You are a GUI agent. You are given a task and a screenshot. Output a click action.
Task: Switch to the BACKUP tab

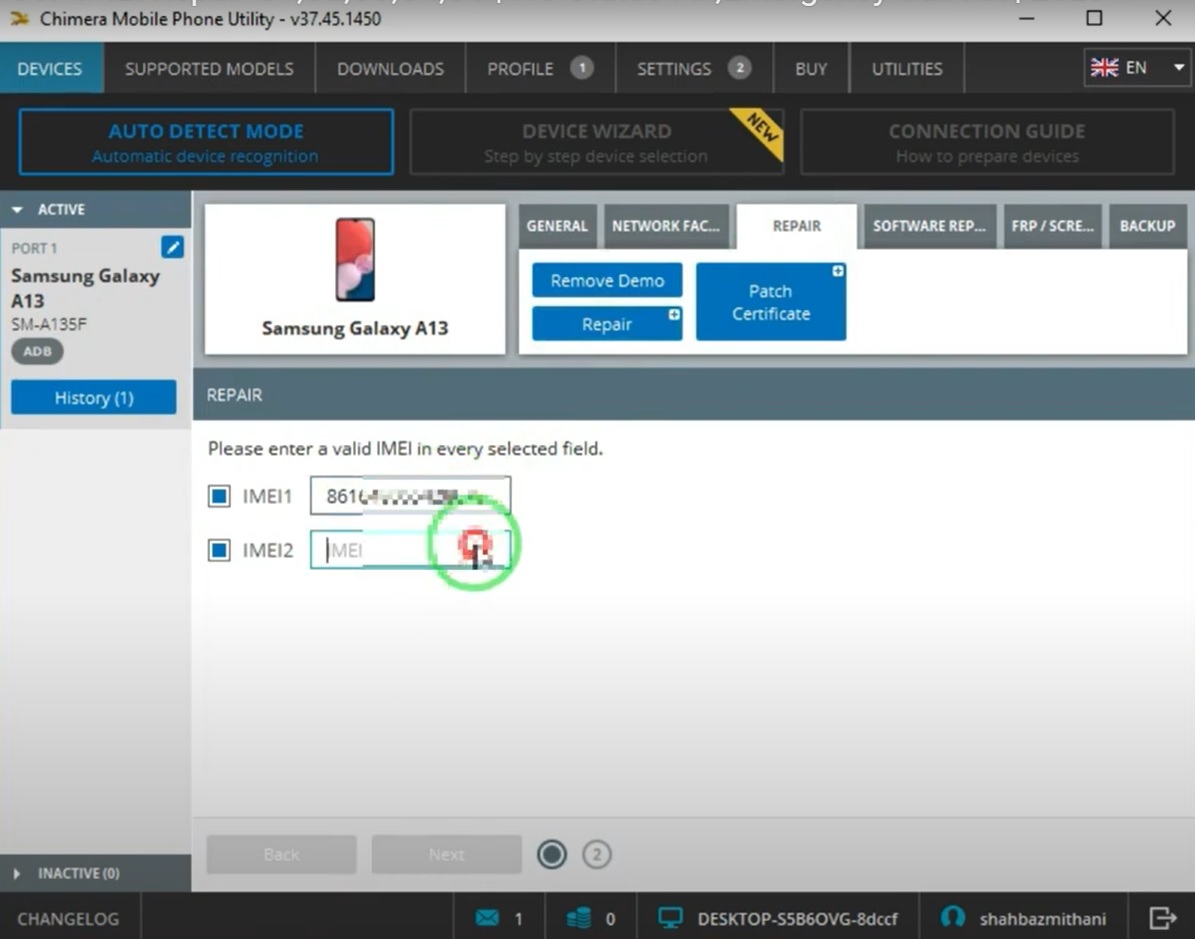pyautogui.click(x=1147, y=226)
